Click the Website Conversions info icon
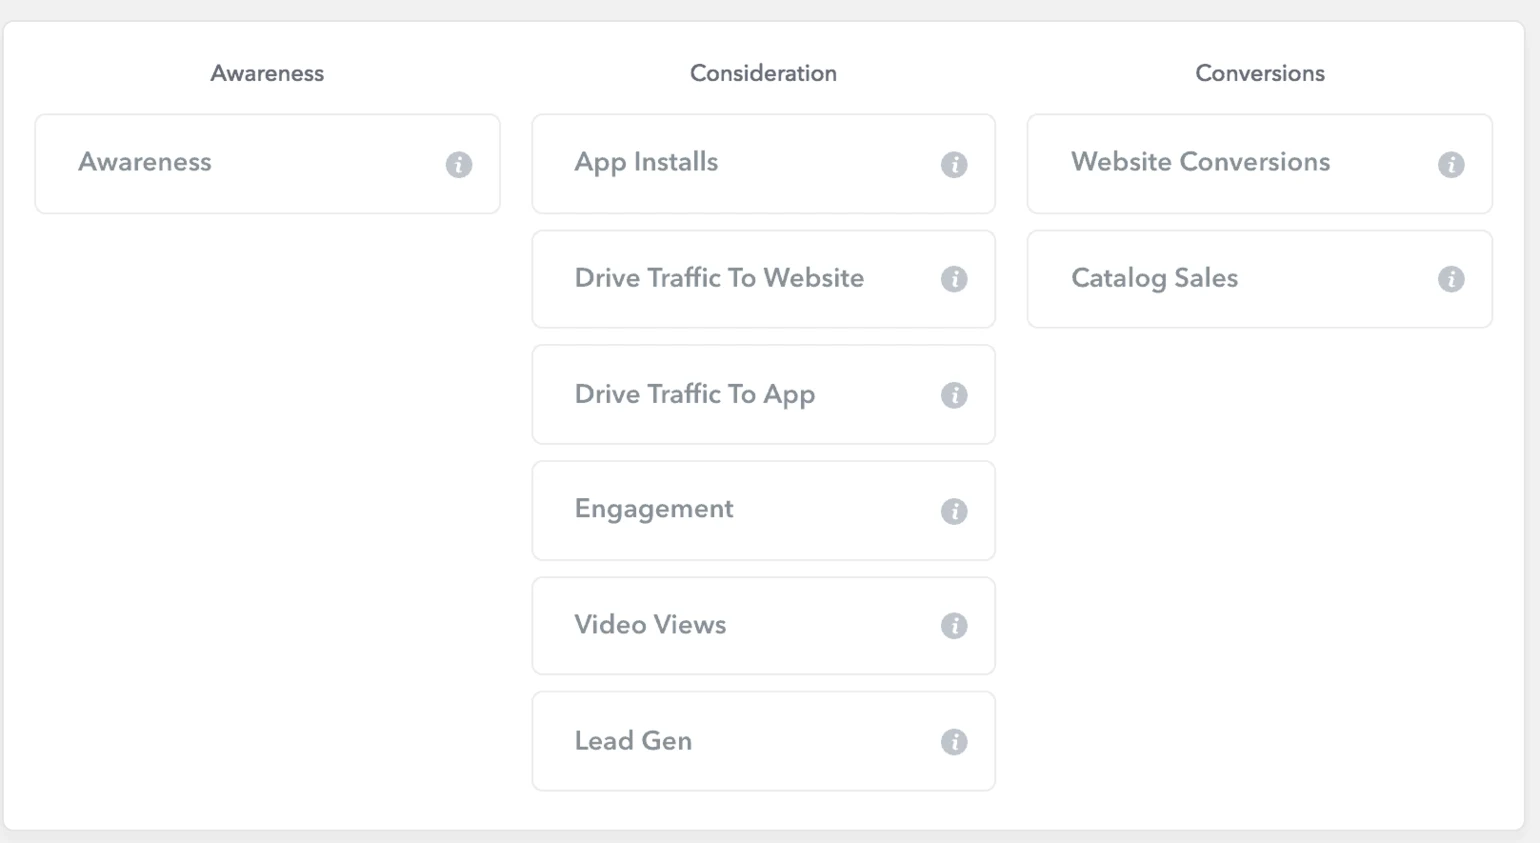The height and width of the screenshot is (843, 1540). [x=1450, y=164]
